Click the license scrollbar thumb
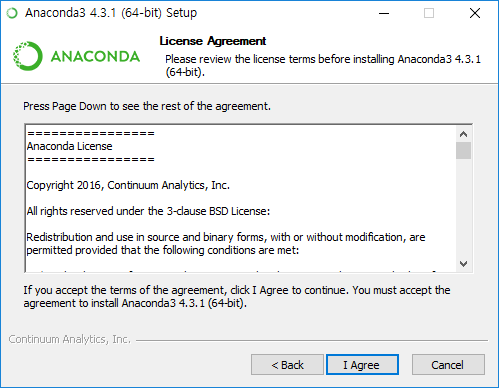Screen dimensions: 499x388 [463, 151]
